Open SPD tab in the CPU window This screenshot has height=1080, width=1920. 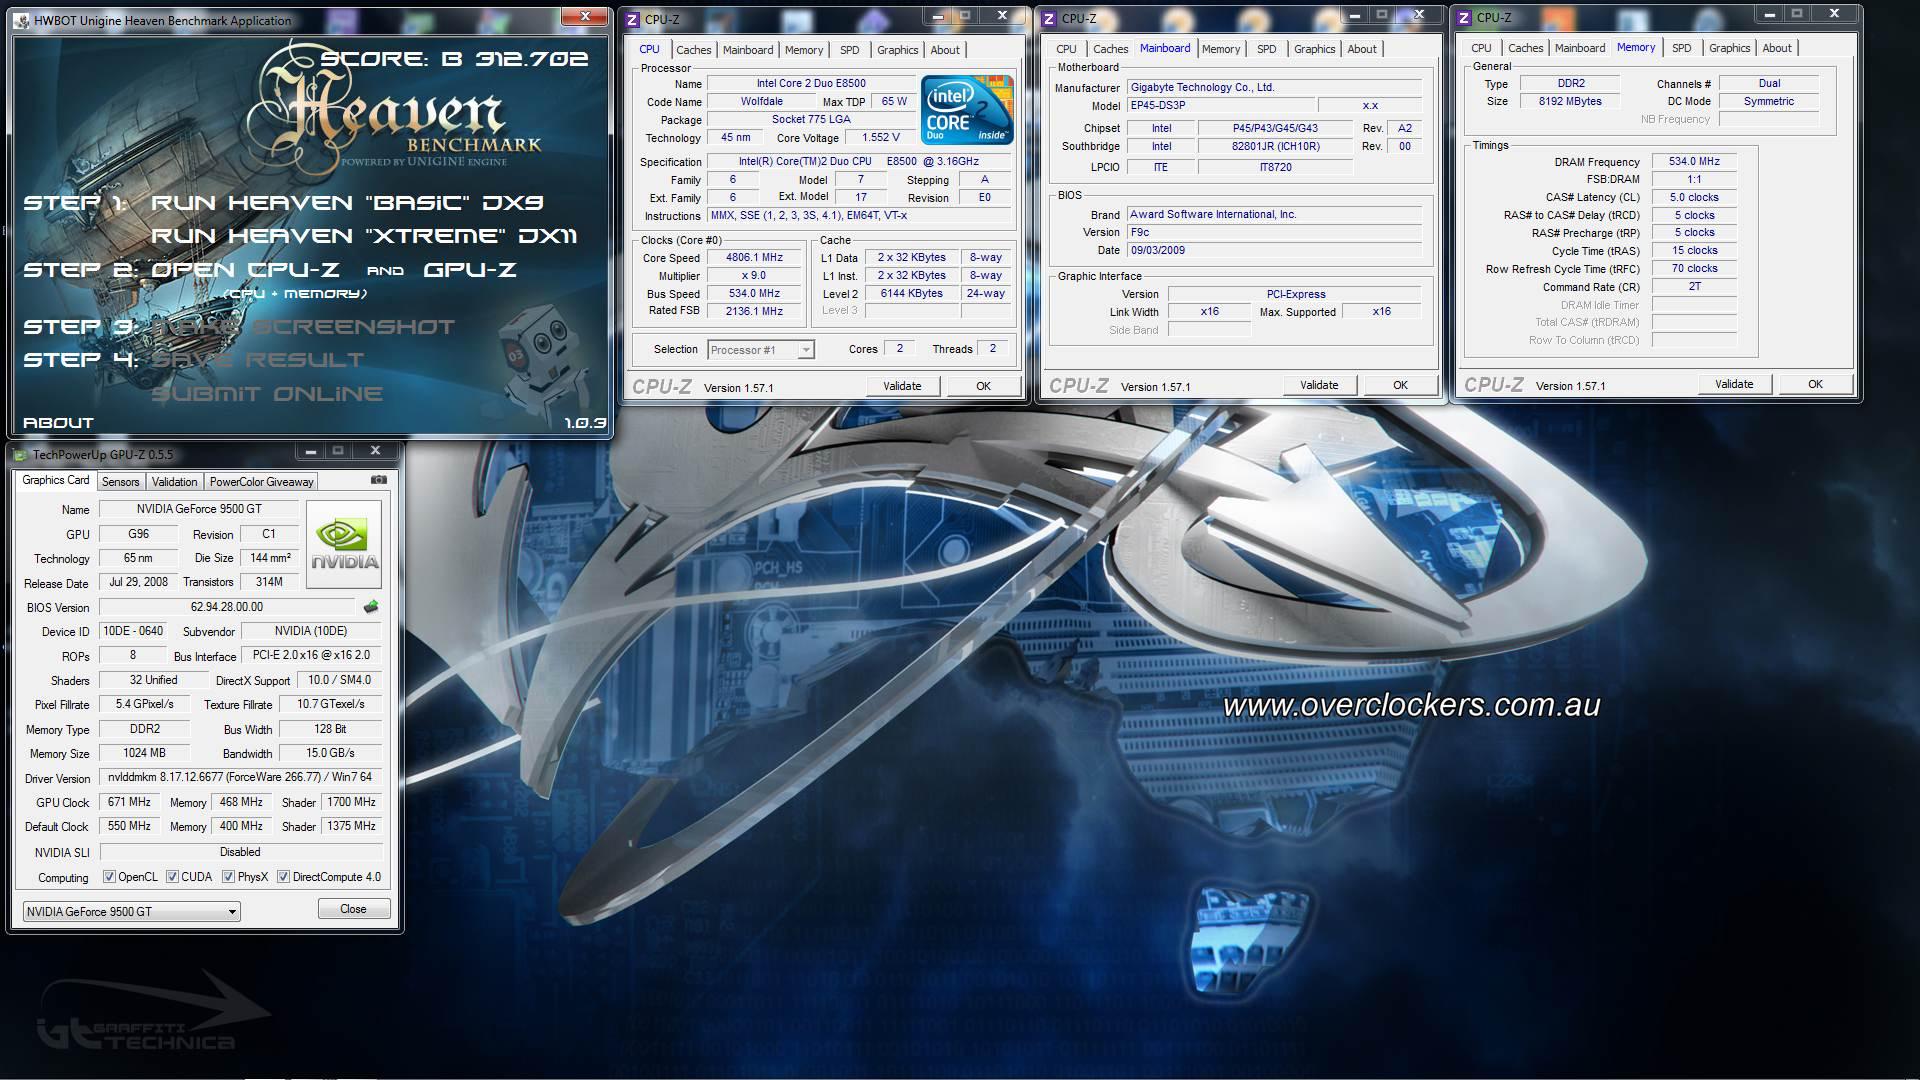click(x=849, y=50)
